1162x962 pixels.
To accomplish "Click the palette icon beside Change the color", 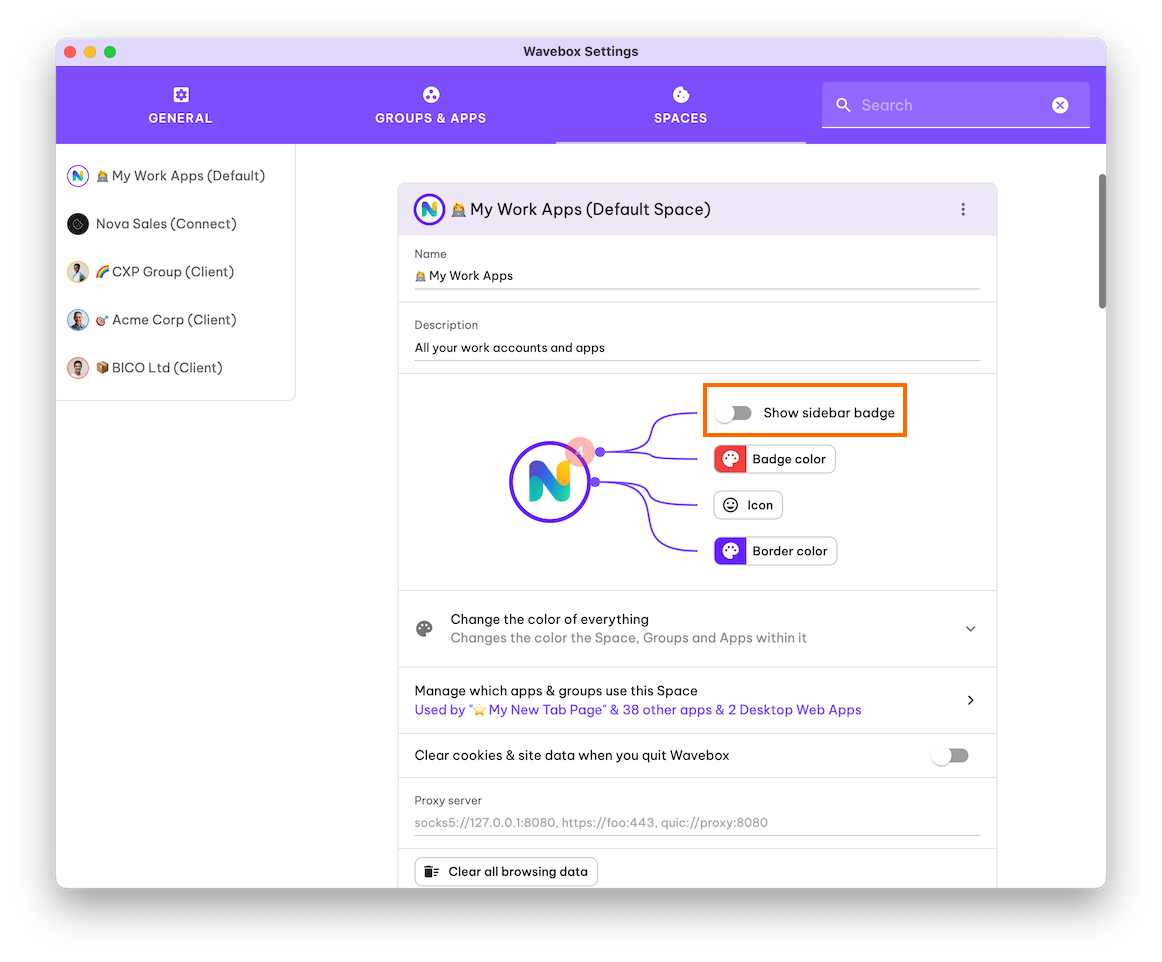I will [425, 628].
